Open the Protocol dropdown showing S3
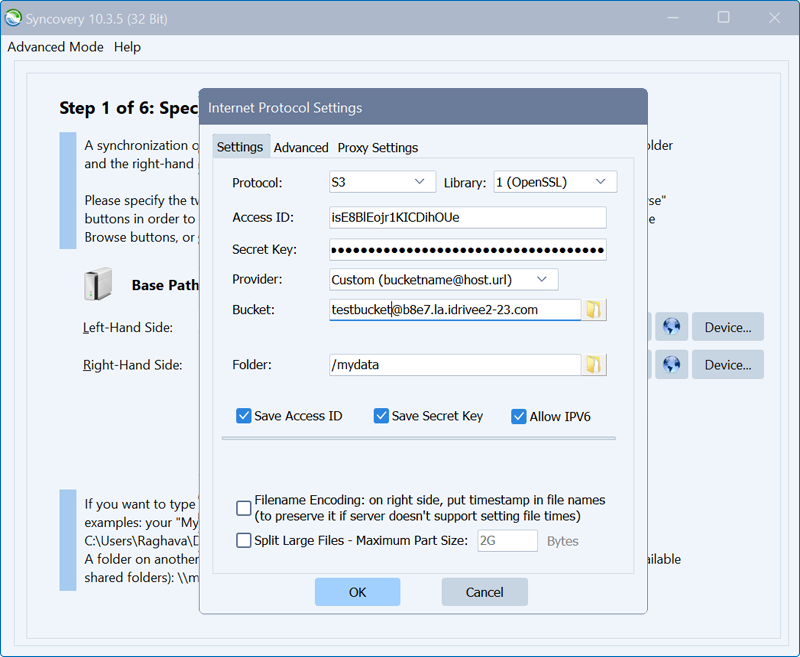 [x=383, y=182]
